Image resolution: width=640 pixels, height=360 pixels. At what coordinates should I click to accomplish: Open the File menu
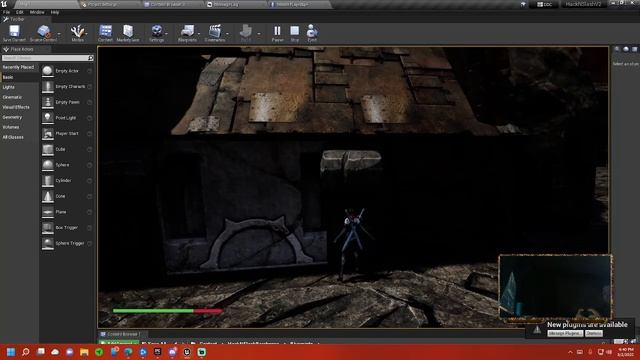pyautogui.click(x=6, y=12)
